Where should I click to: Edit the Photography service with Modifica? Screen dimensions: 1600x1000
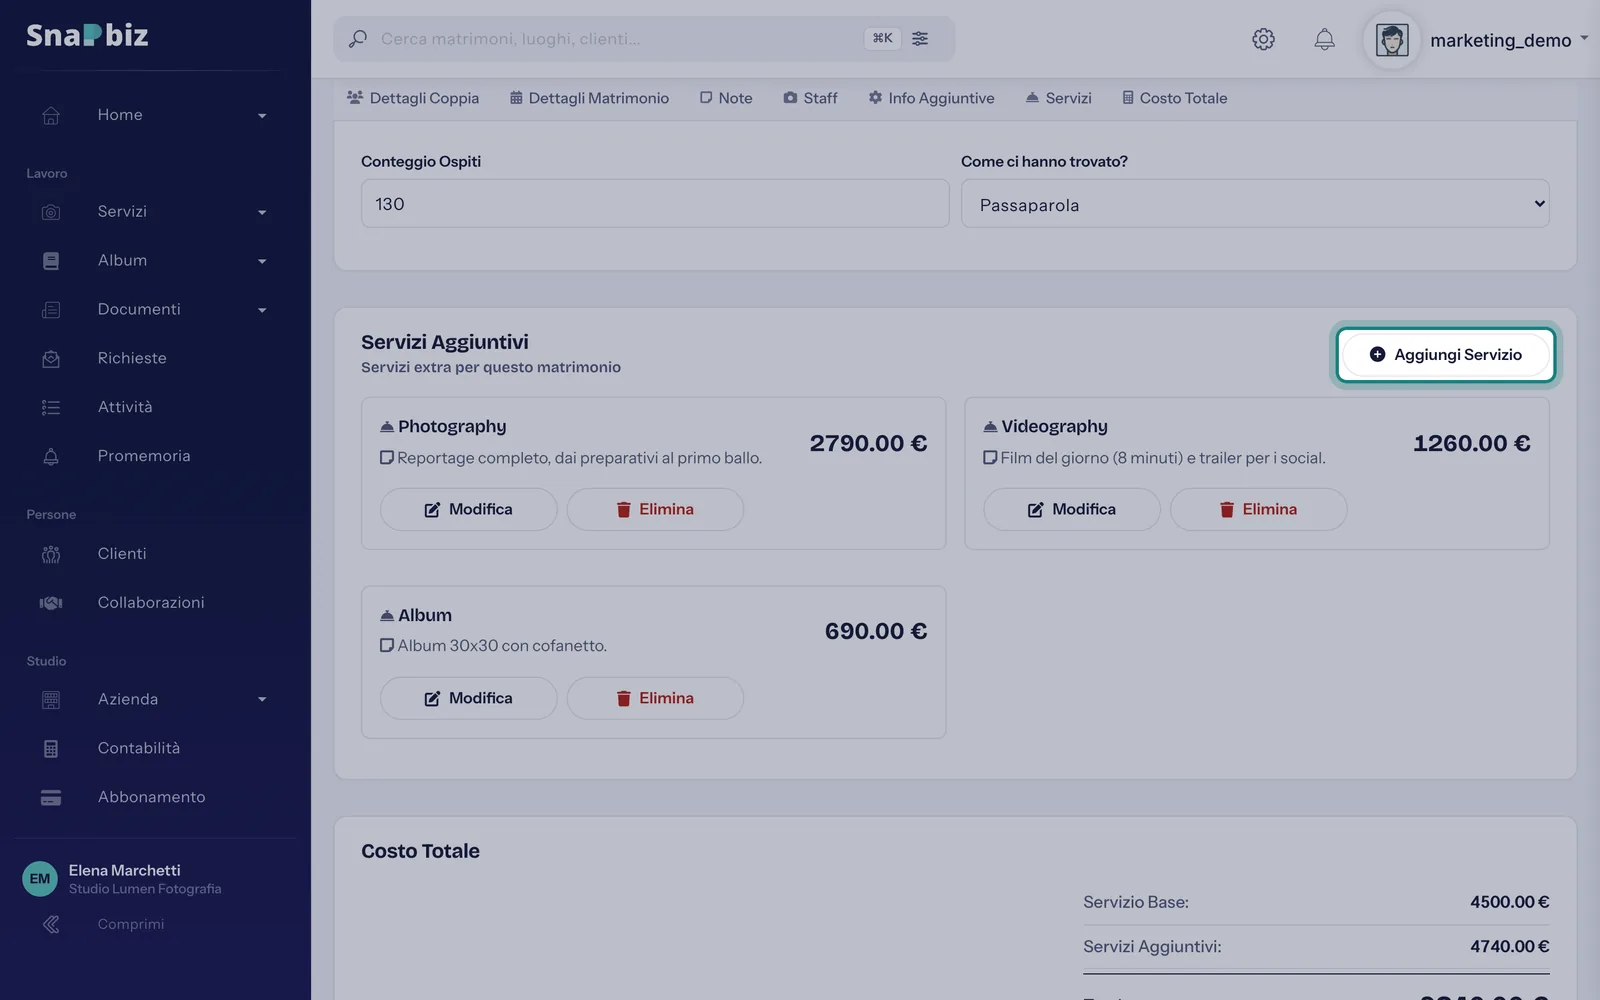468,509
